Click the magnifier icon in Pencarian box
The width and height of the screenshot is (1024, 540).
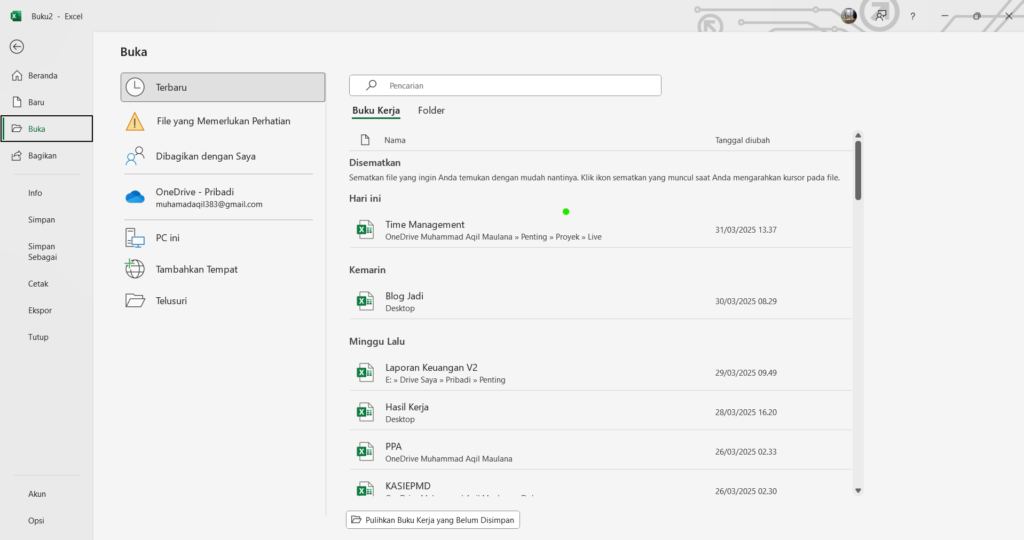[371, 85]
